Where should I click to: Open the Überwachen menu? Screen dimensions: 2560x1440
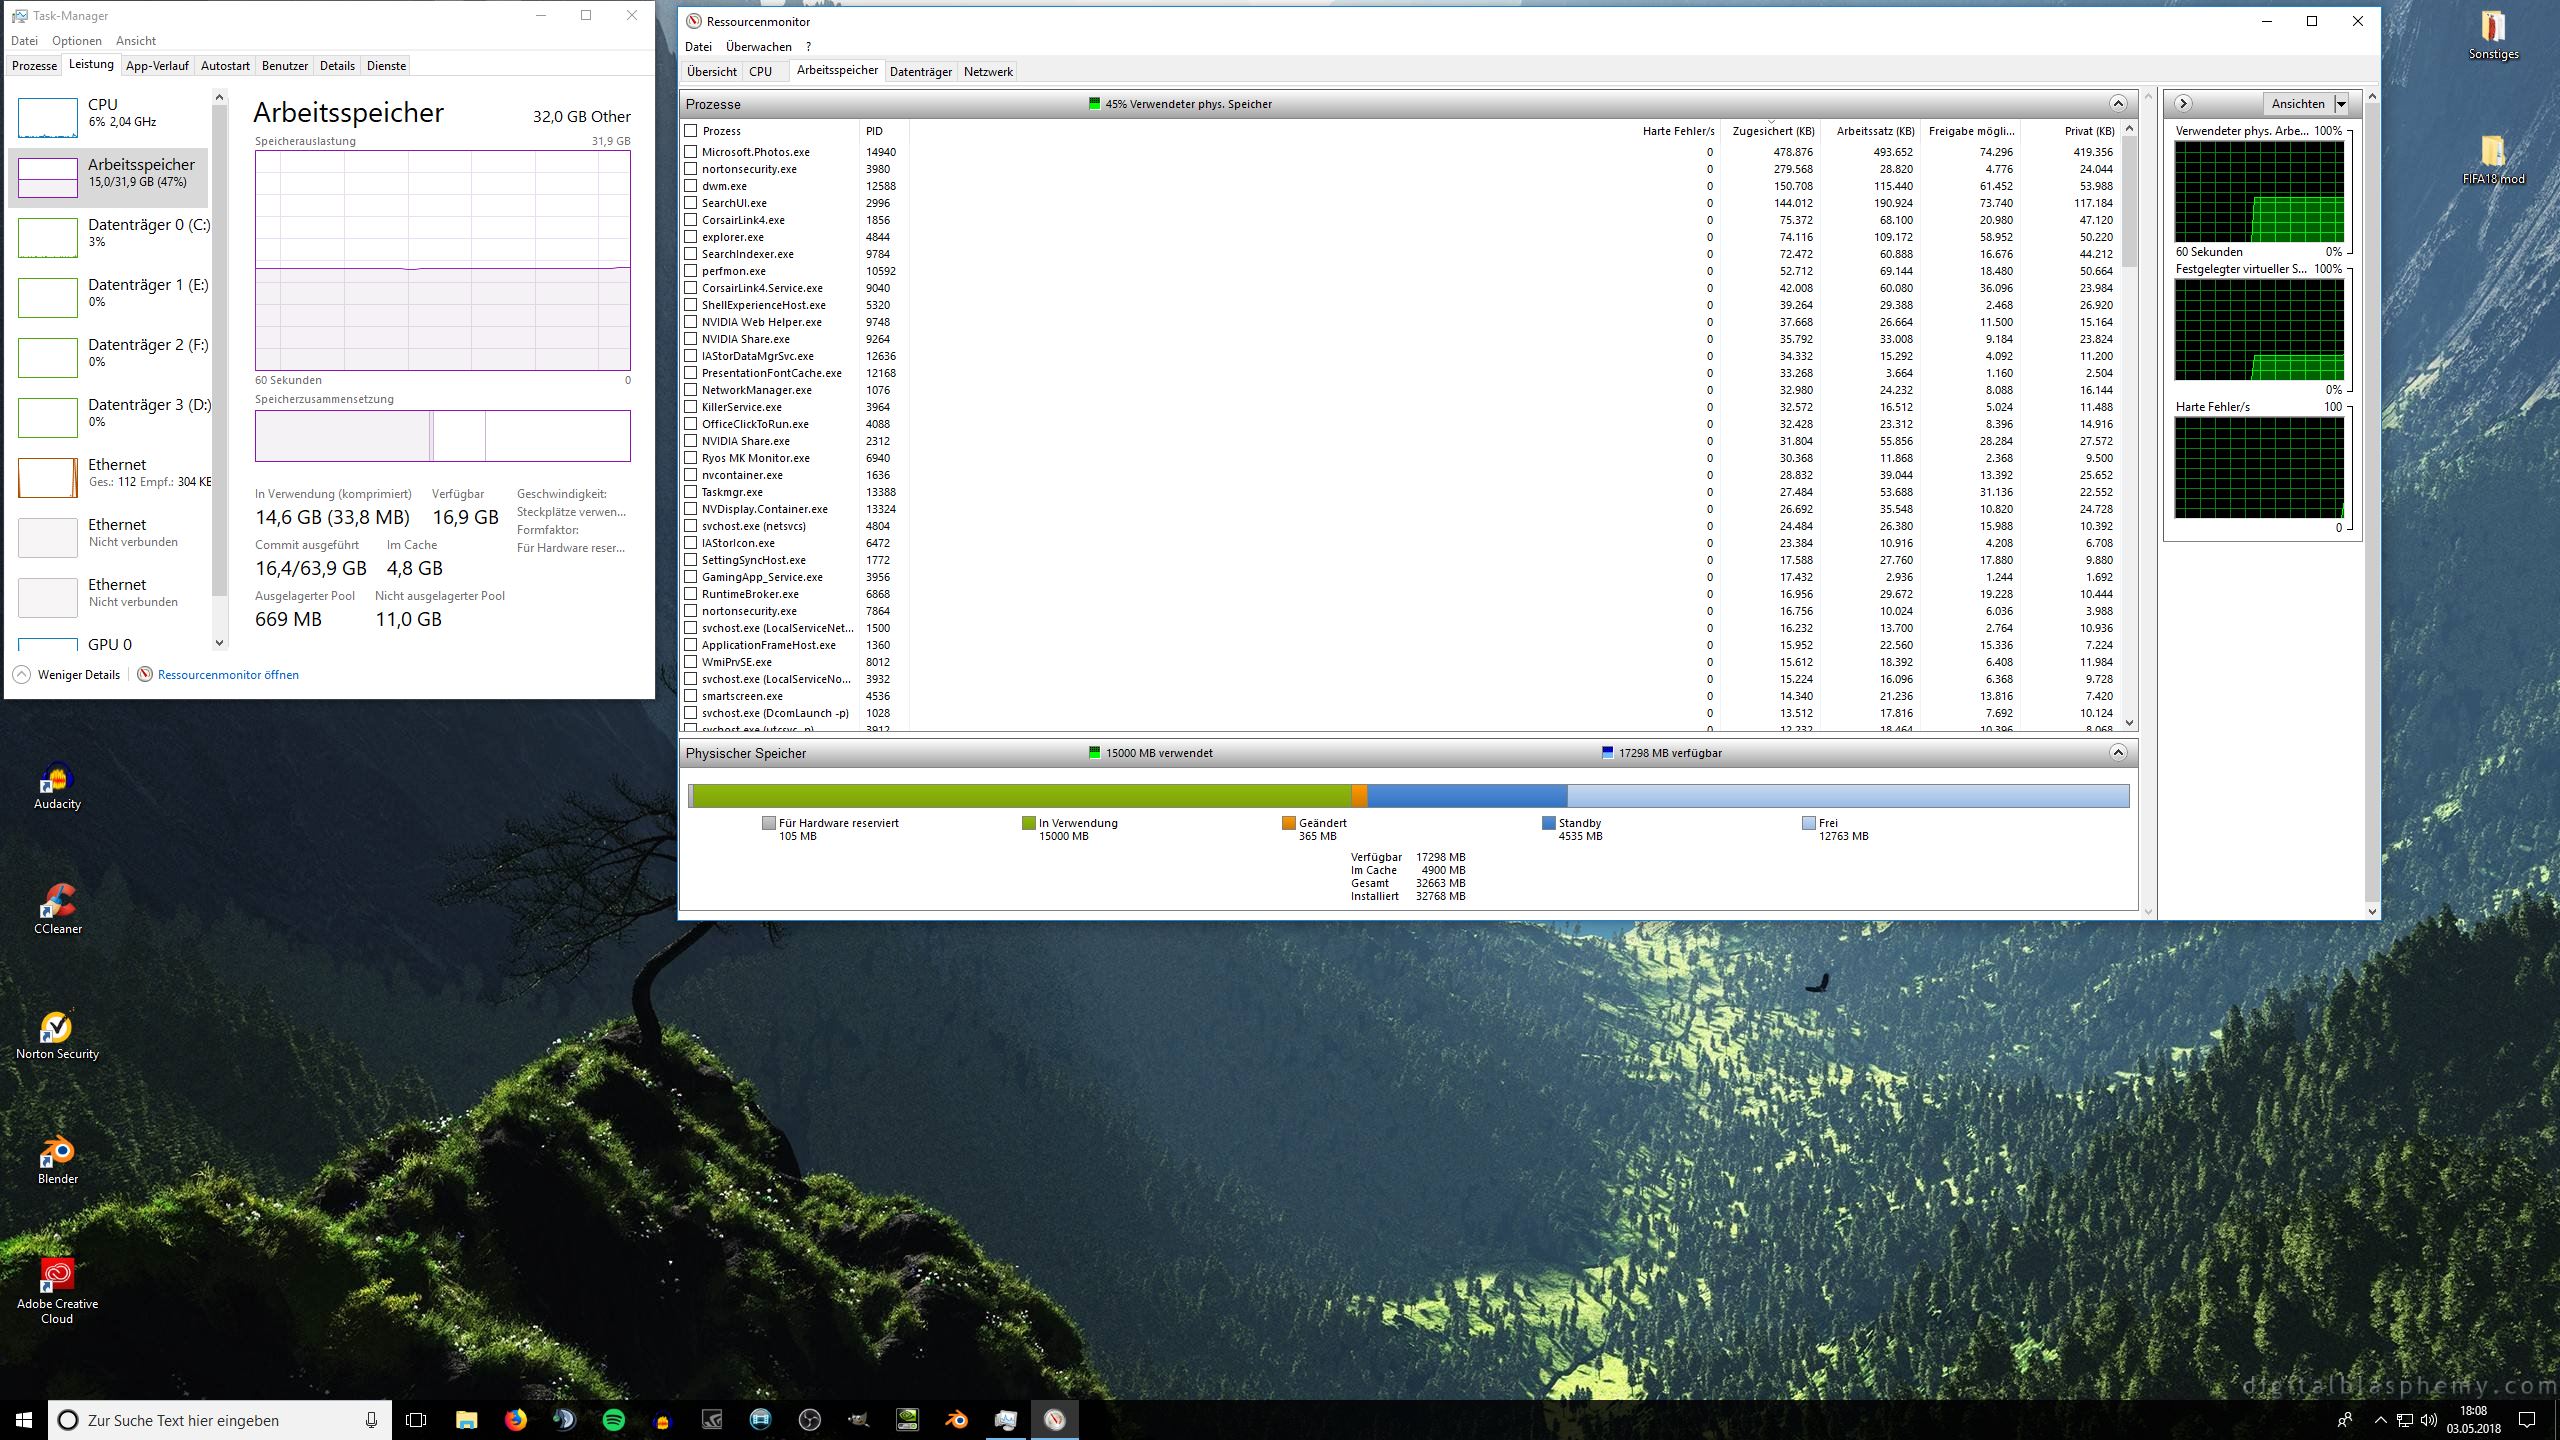(758, 47)
